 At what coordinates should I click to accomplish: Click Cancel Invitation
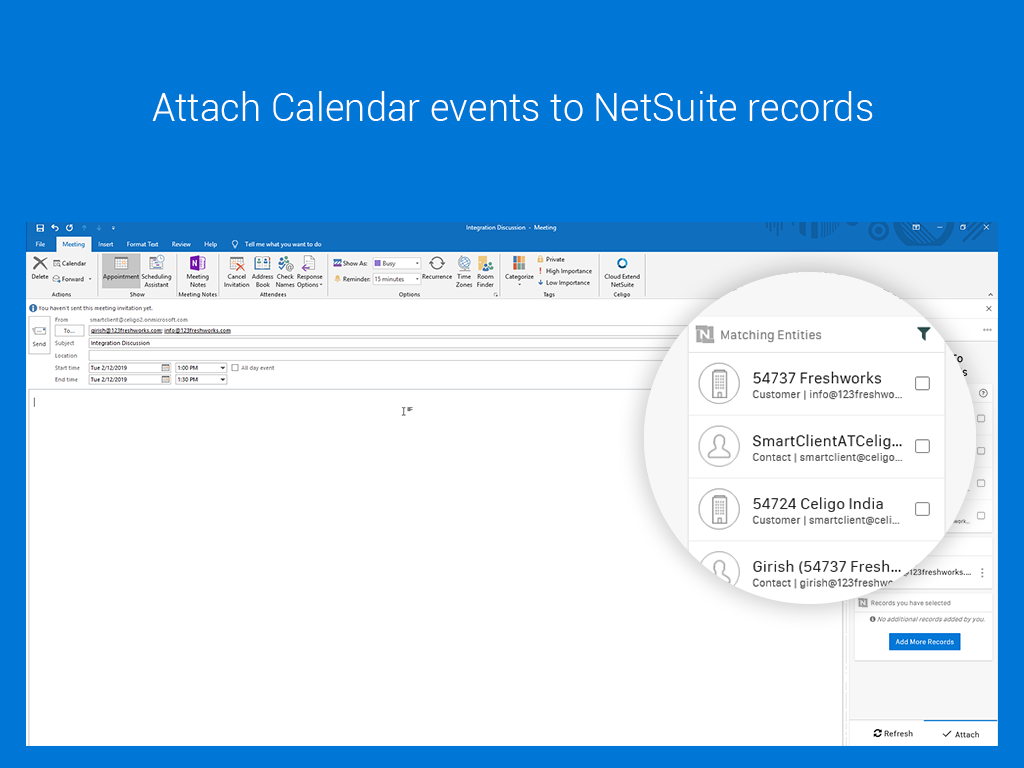coord(236,271)
